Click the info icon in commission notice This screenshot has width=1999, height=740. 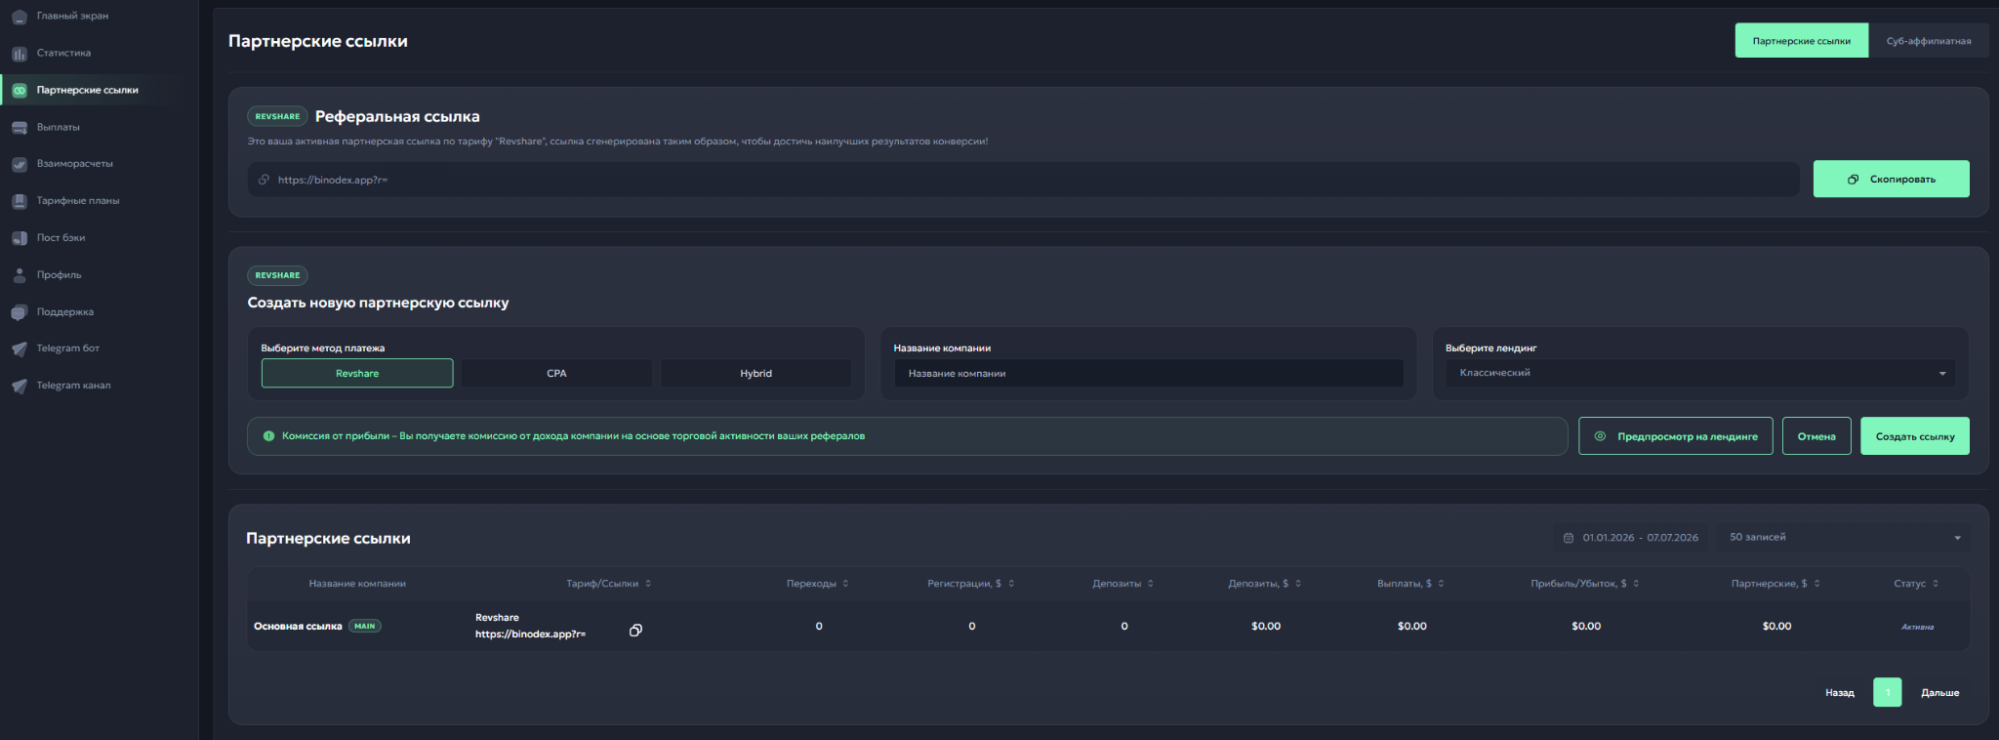pyautogui.click(x=268, y=436)
